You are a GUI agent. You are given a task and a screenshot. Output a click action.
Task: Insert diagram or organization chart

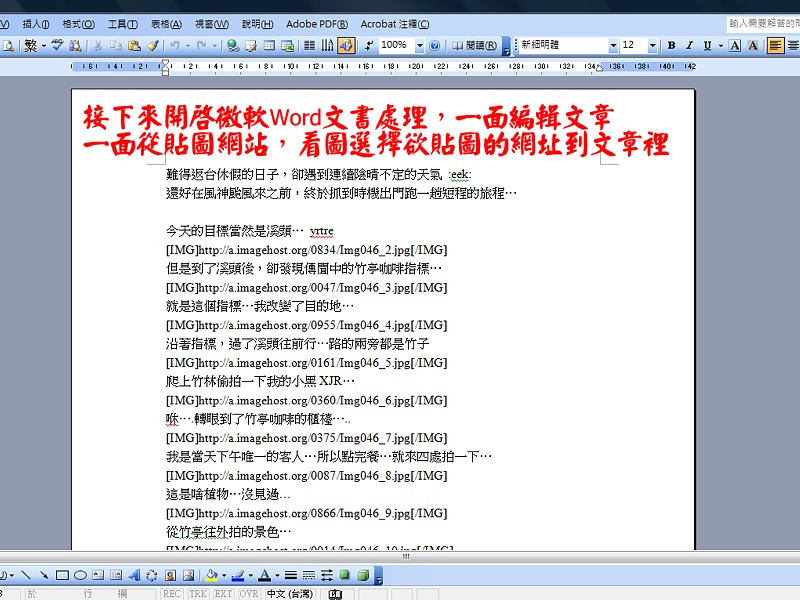[x=152, y=576]
